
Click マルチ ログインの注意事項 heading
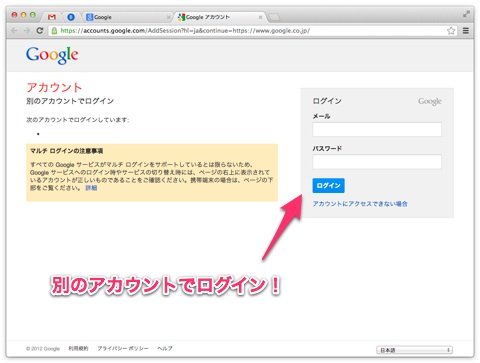(x=66, y=151)
